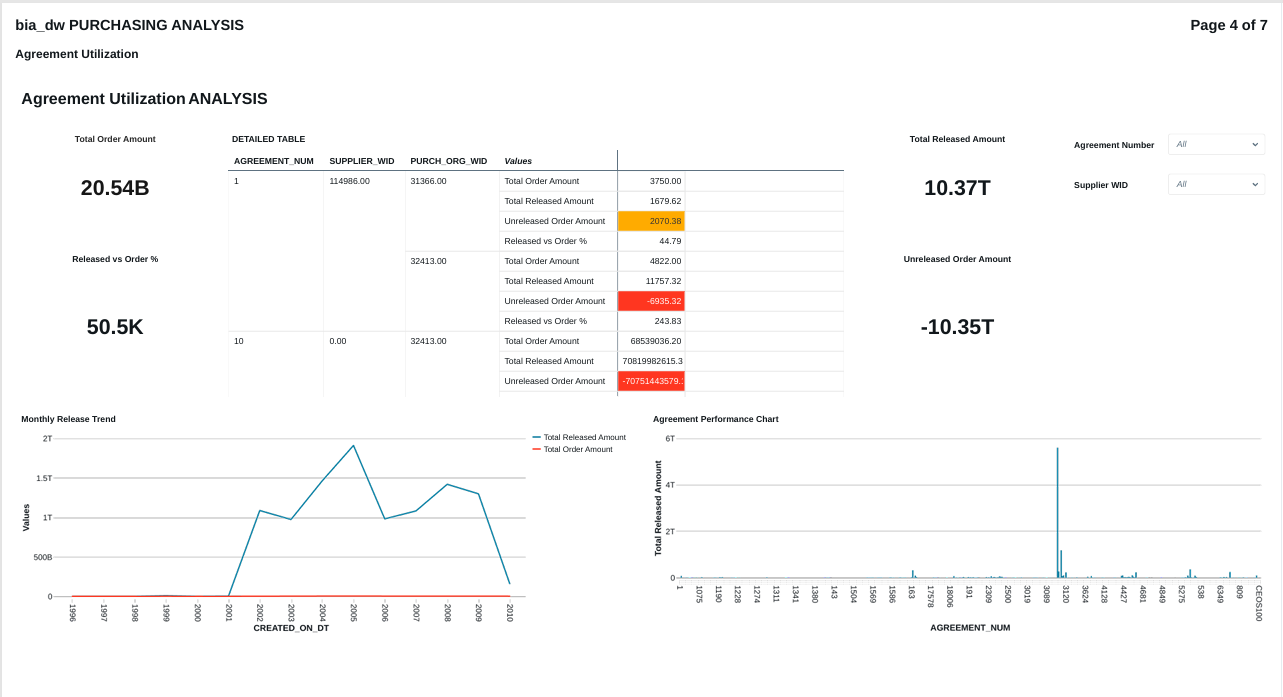Select the 50.5K released vs order KPI
Image resolution: width=1283 pixels, height=697 pixels.
coord(115,327)
